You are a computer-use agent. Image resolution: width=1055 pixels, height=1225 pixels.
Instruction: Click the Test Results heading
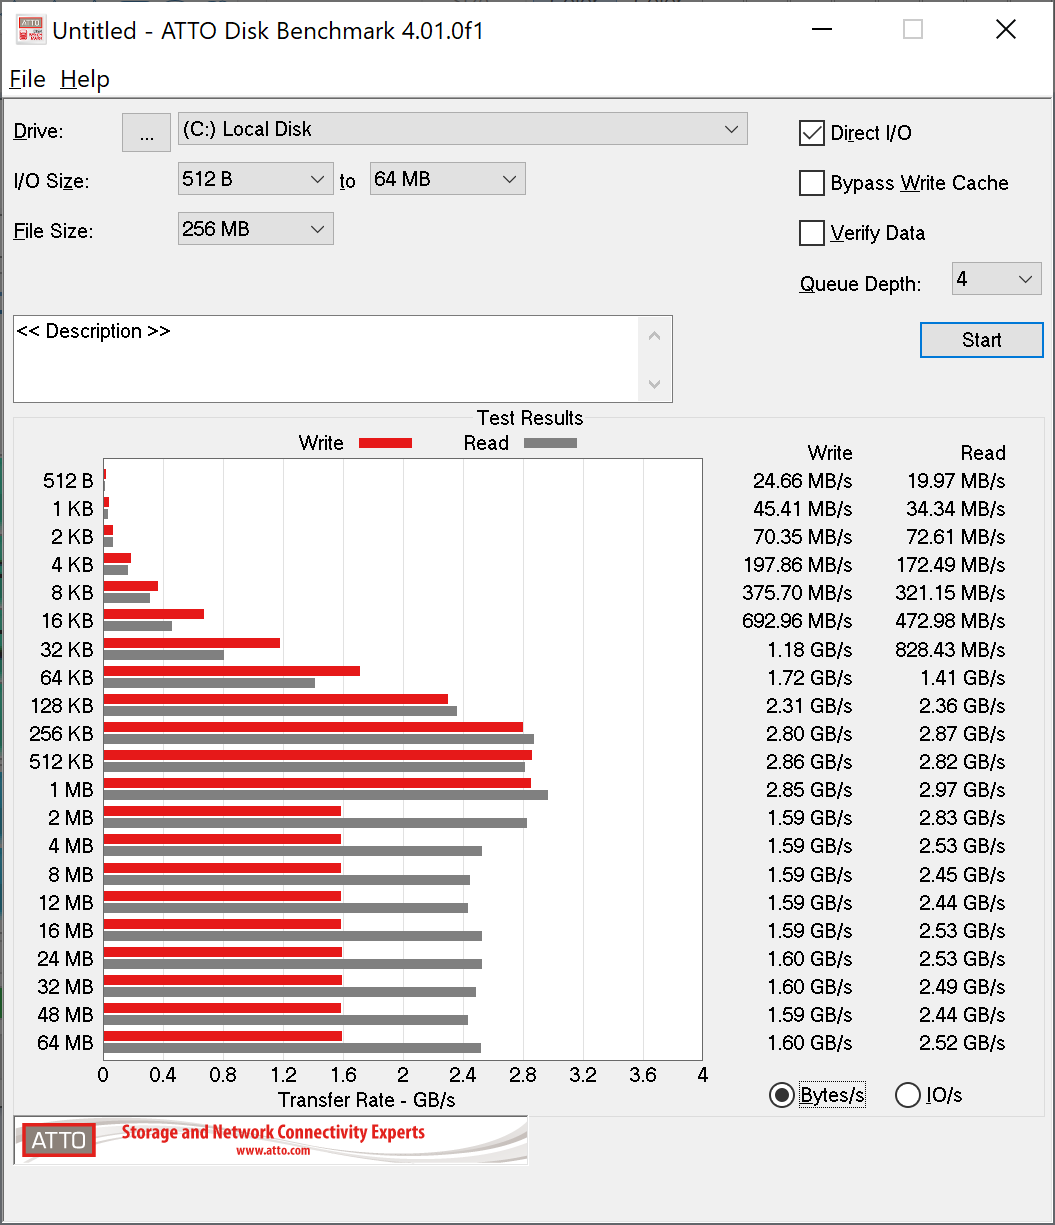coord(530,418)
